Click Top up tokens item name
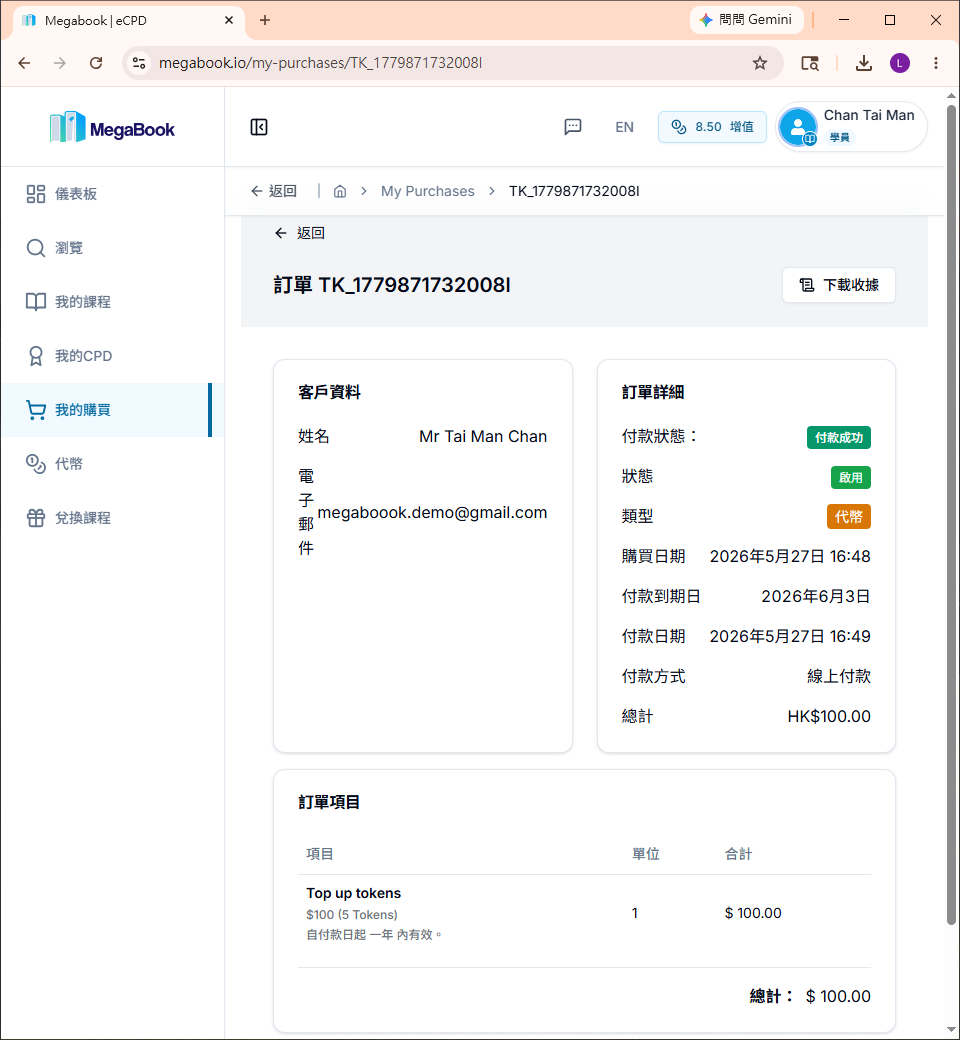This screenshot has height=1040, width=960. (x=354, y=893)
